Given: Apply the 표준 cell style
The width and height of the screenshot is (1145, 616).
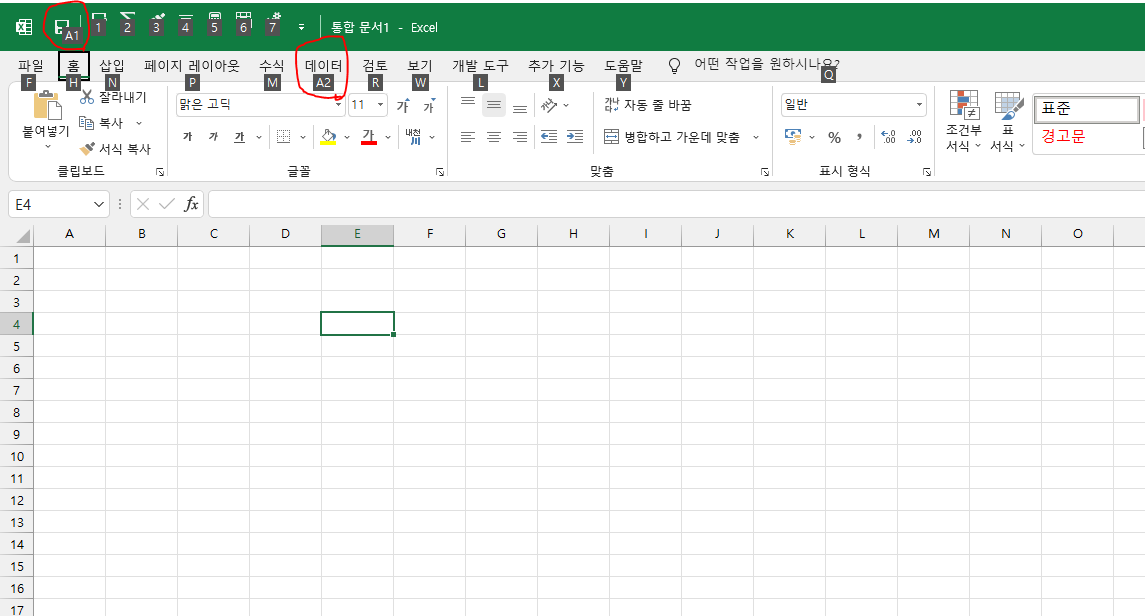Looking at the screenshot, I should pyautogui.click(x=1087, y=109).
